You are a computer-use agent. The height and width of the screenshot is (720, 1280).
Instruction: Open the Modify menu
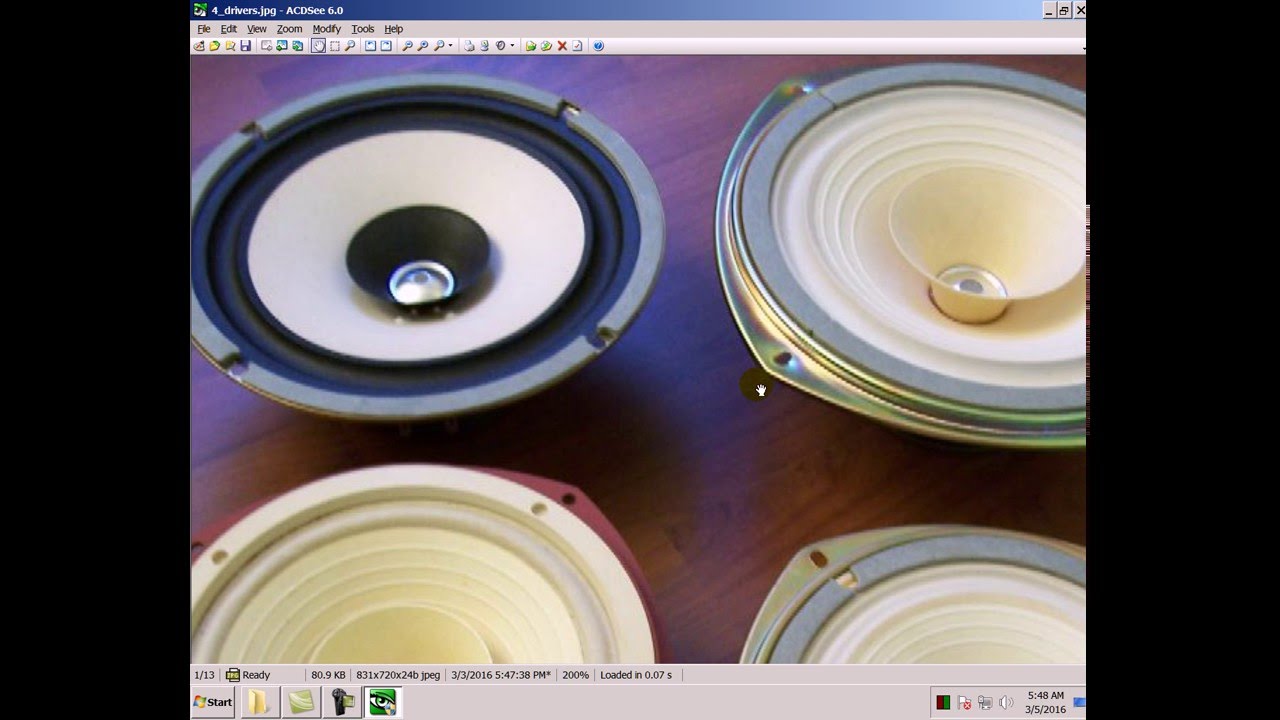click(x=326, y=29)
